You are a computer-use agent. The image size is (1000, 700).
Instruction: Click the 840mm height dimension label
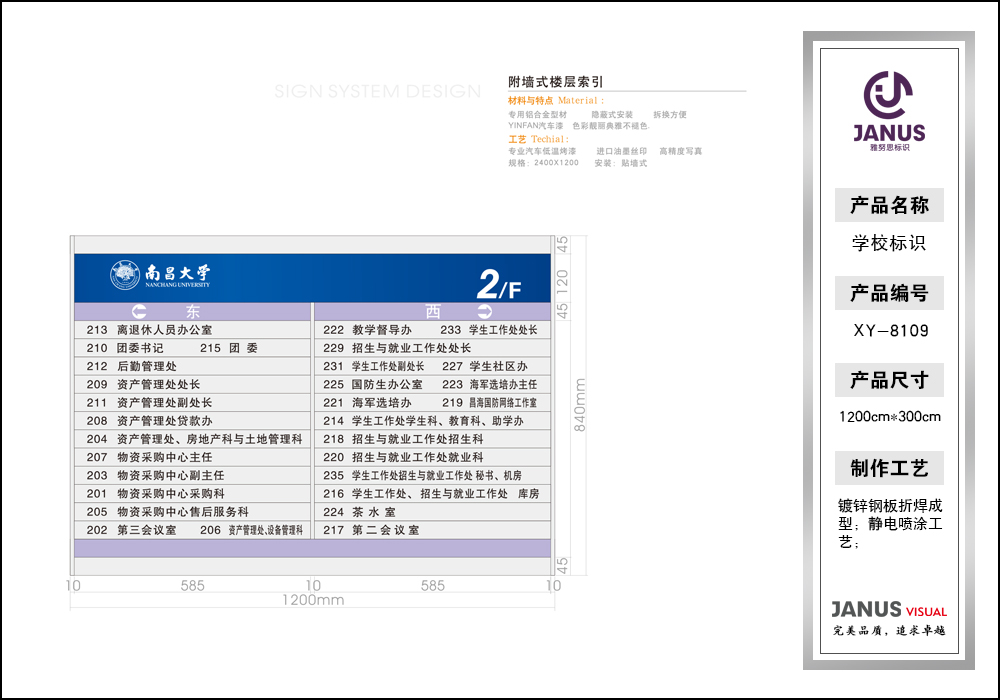pyautogui.click(x=578, y=405)
